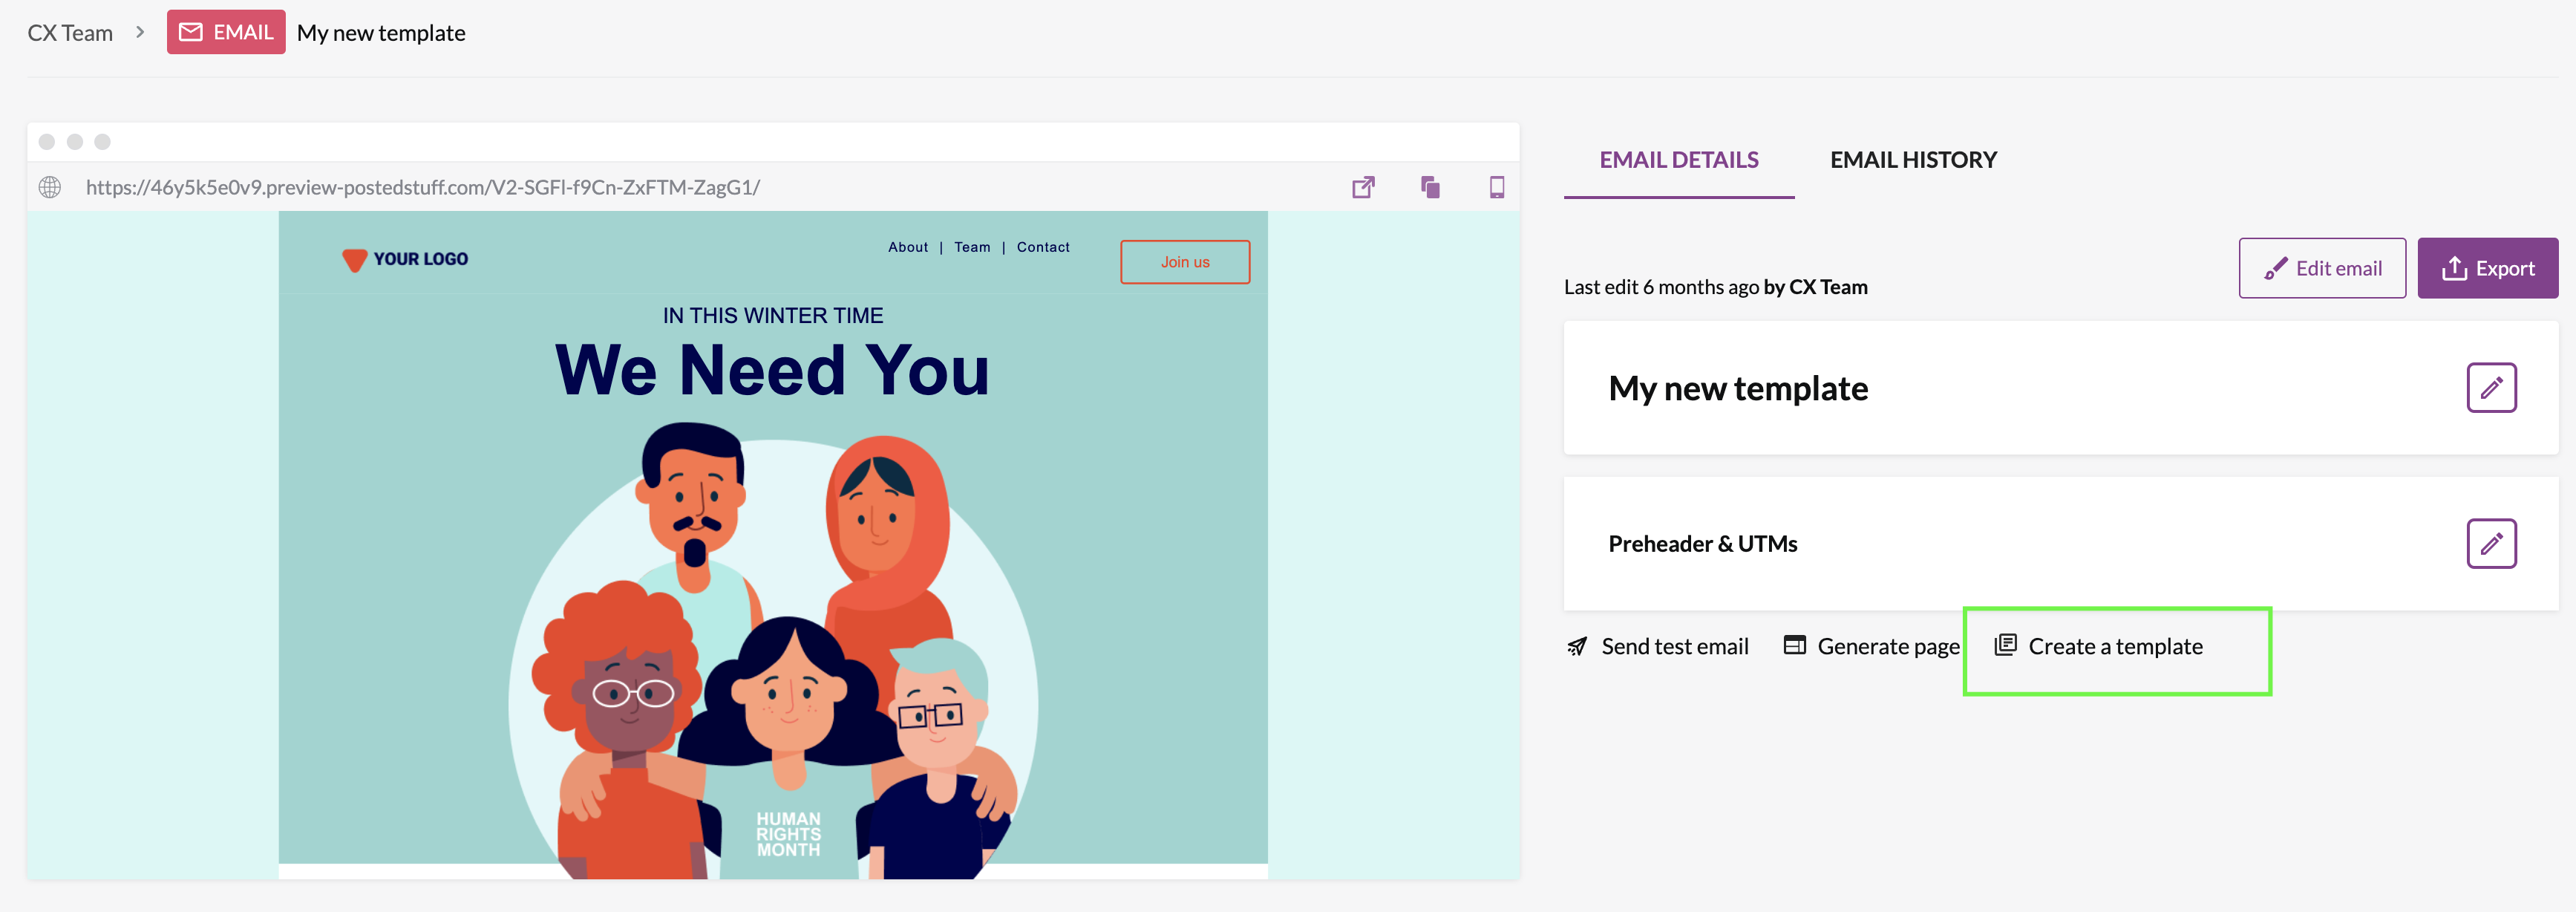2576x912 pixels.
Task: Send a test email
Action: 1657,647
